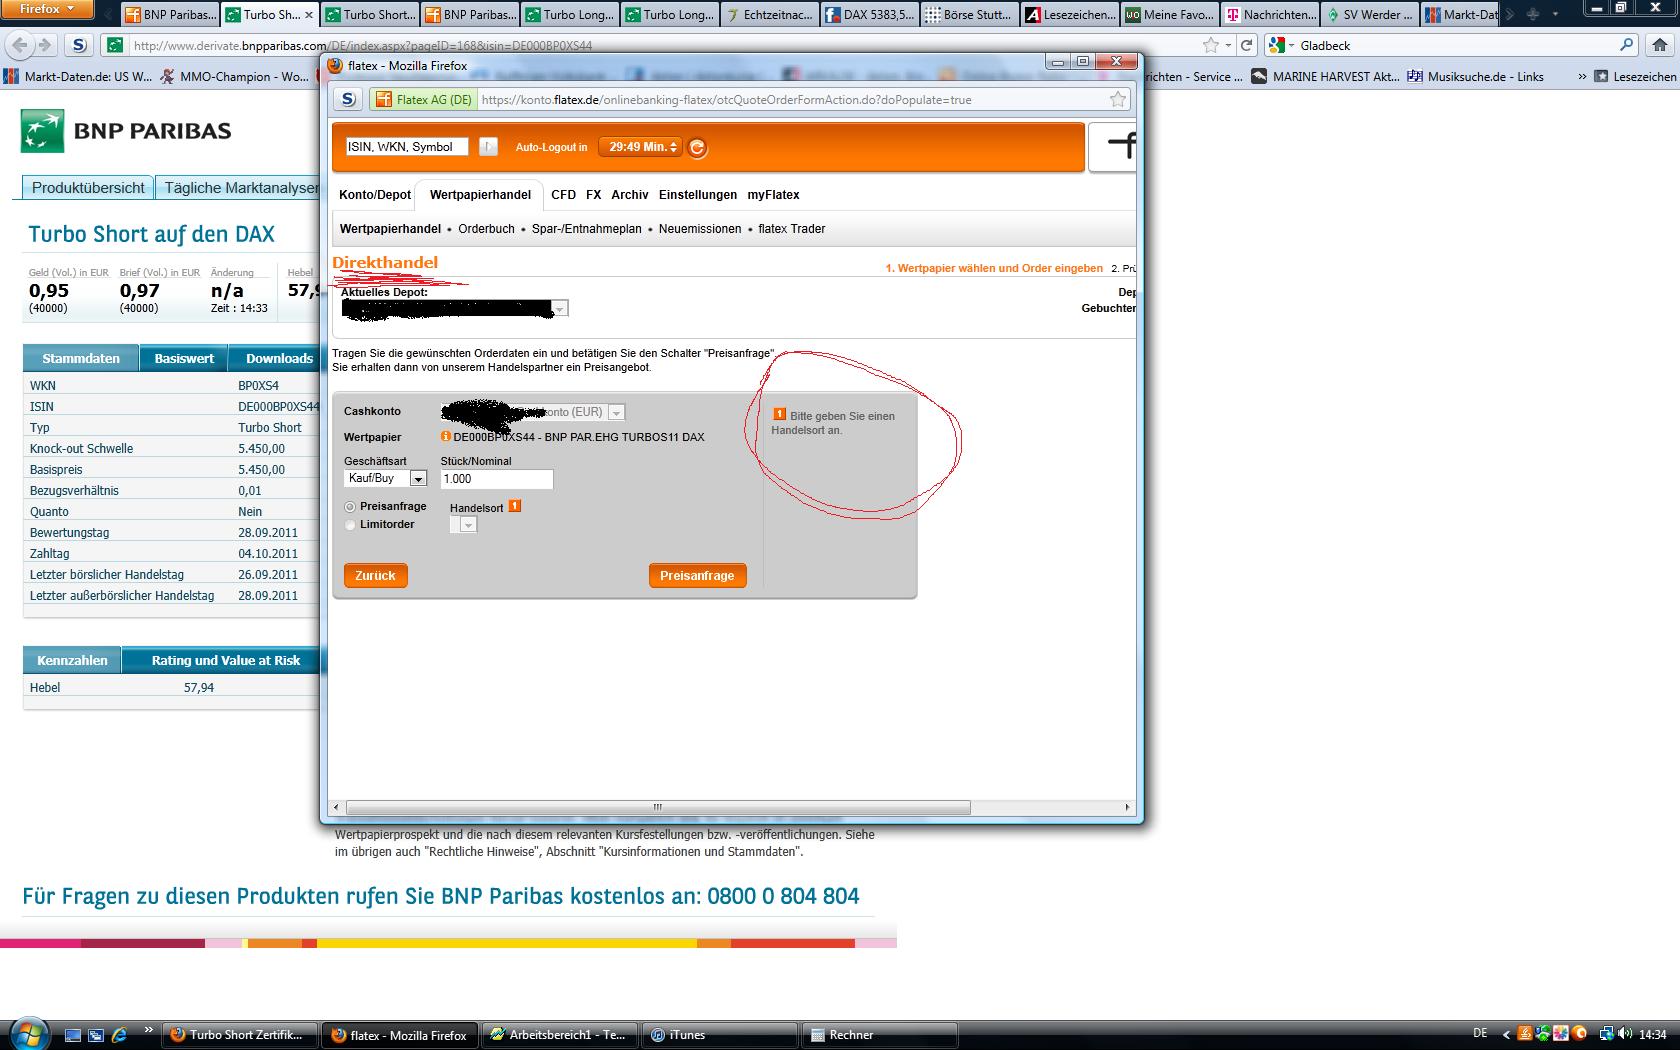Click the Show Desktop quick launch icon
This screenshot has width=1680, height=1050.
(x=73, y=1035)
